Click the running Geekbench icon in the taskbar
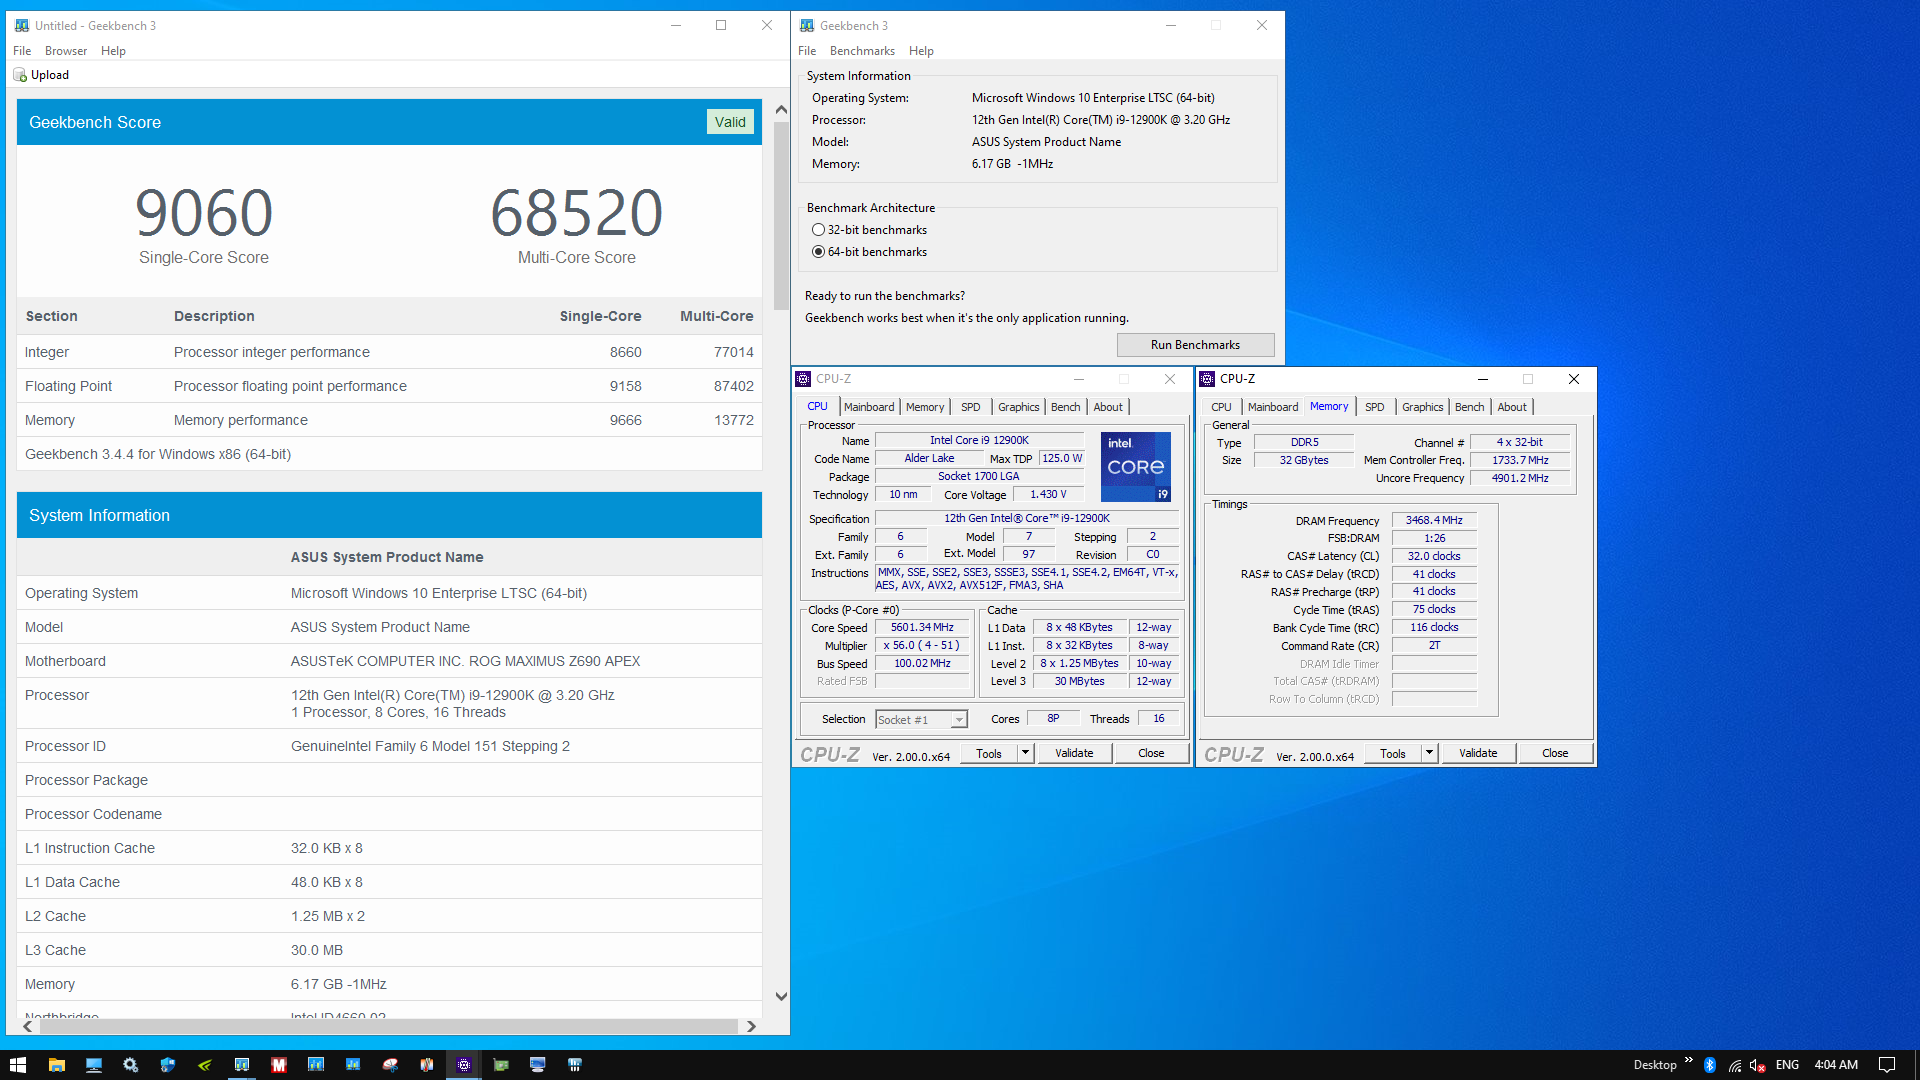The image size is (1920, 1080). (242, 1065)
